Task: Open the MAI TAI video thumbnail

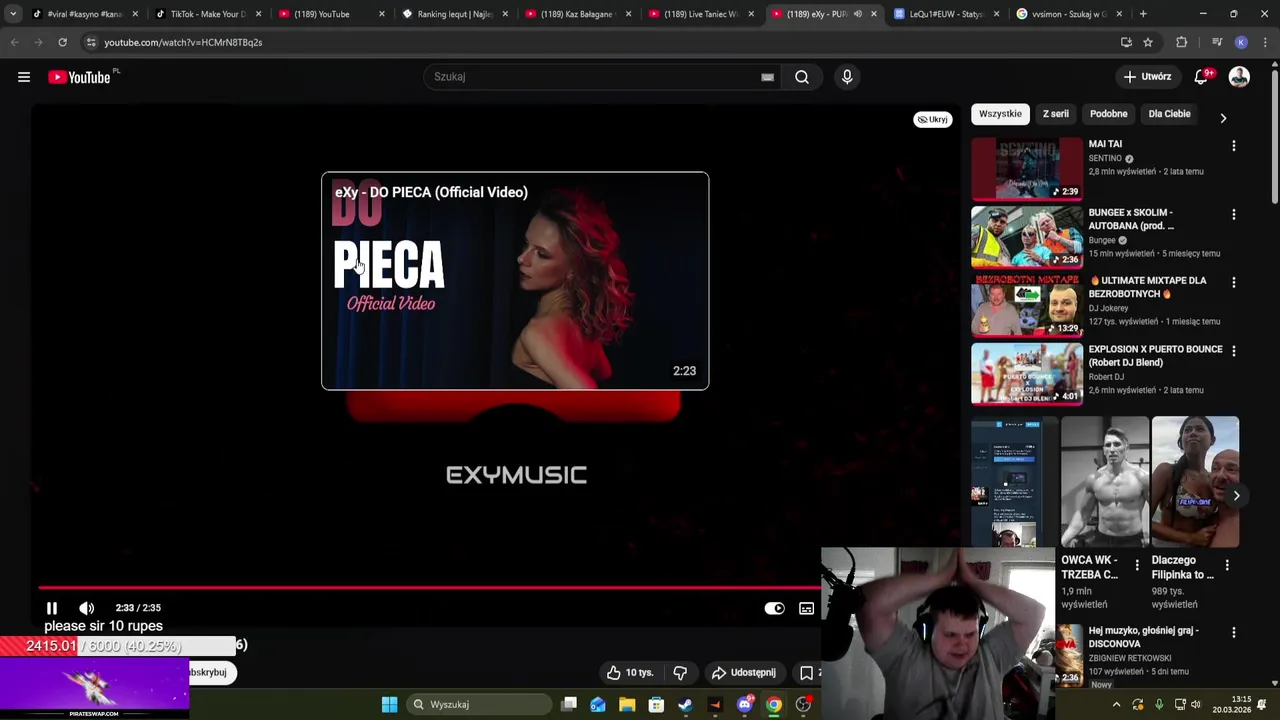Action: point(1027,169)
